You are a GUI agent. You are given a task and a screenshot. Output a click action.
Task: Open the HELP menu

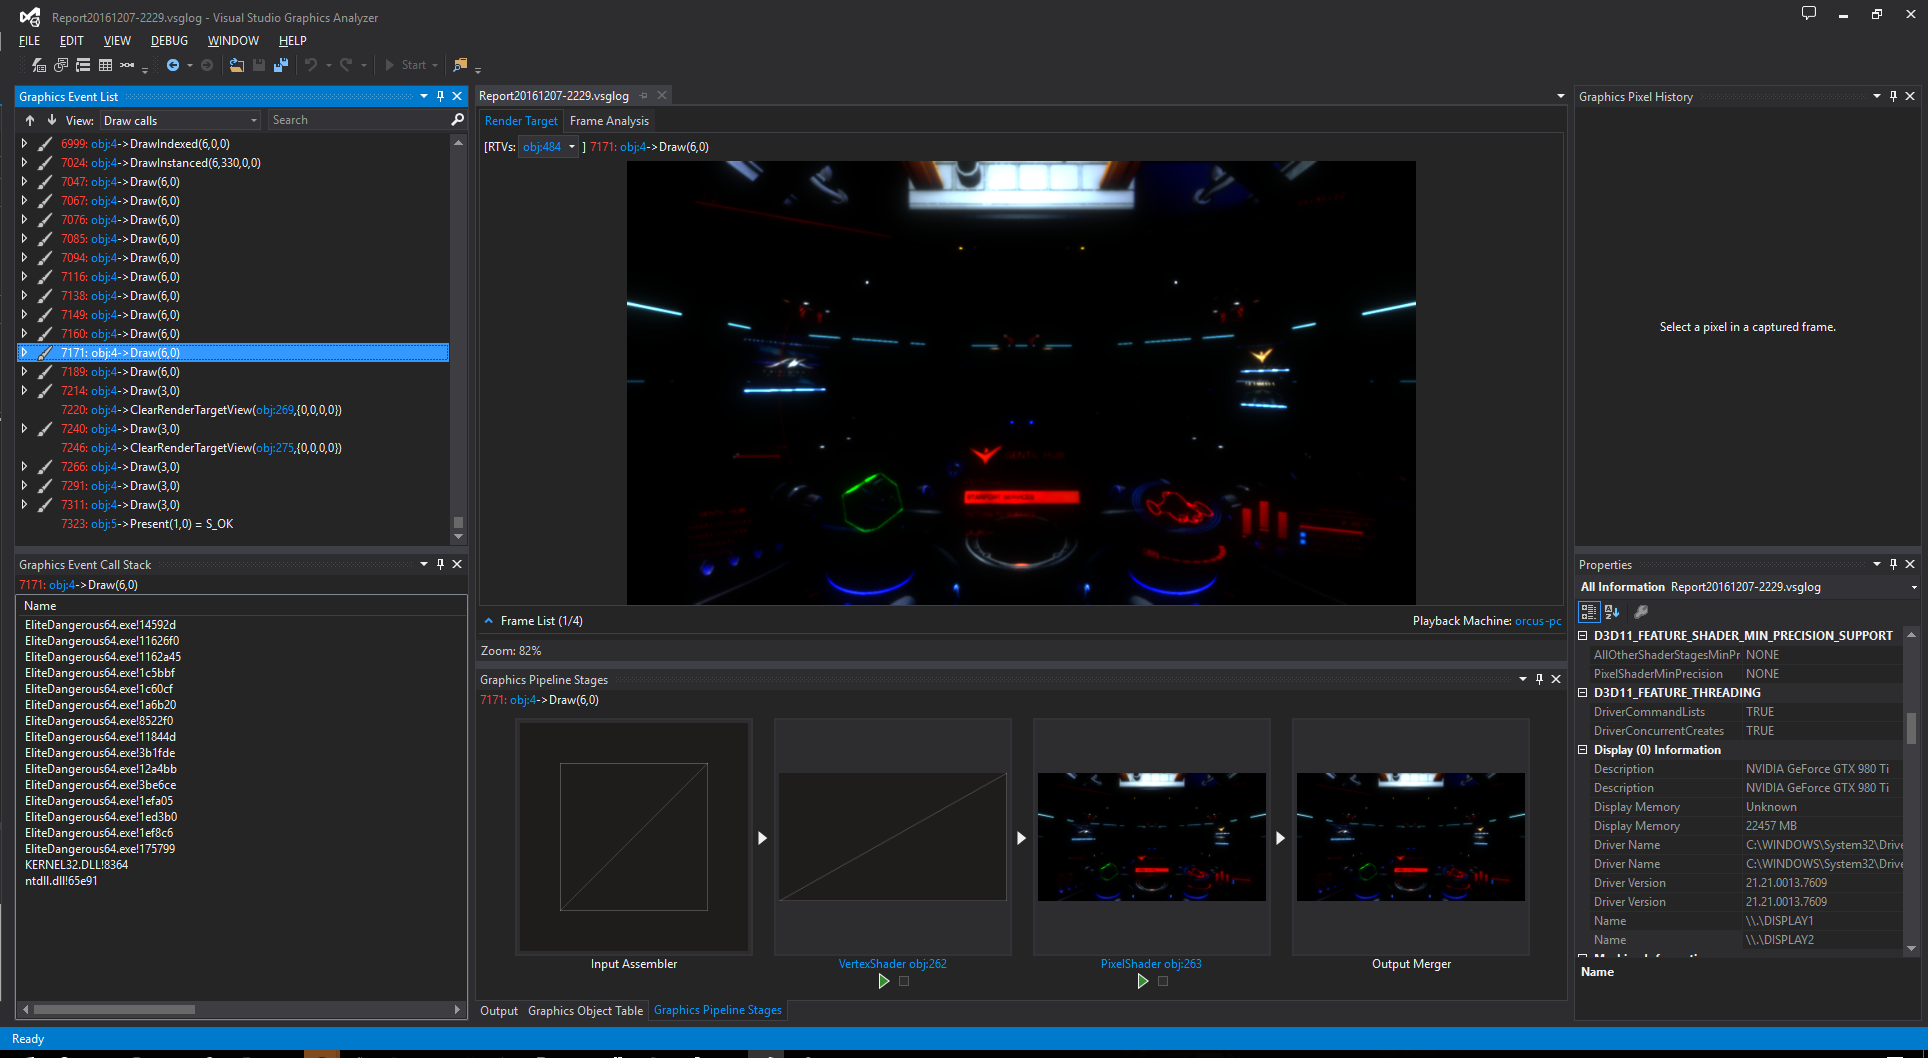click(x=292, y=41)
